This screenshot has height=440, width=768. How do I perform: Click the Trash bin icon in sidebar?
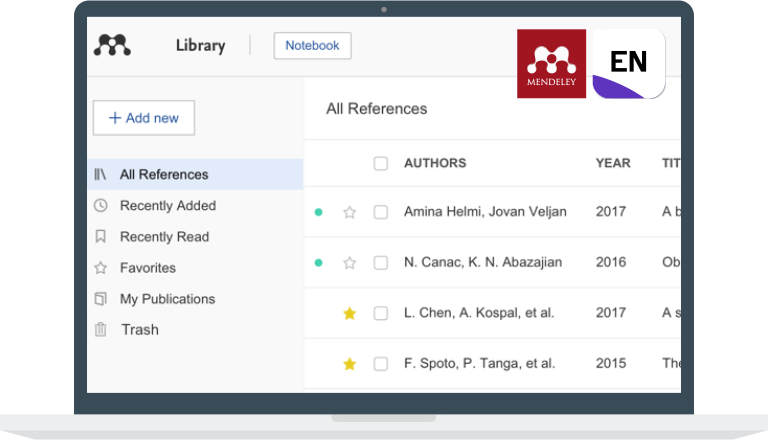coord(100,329)
